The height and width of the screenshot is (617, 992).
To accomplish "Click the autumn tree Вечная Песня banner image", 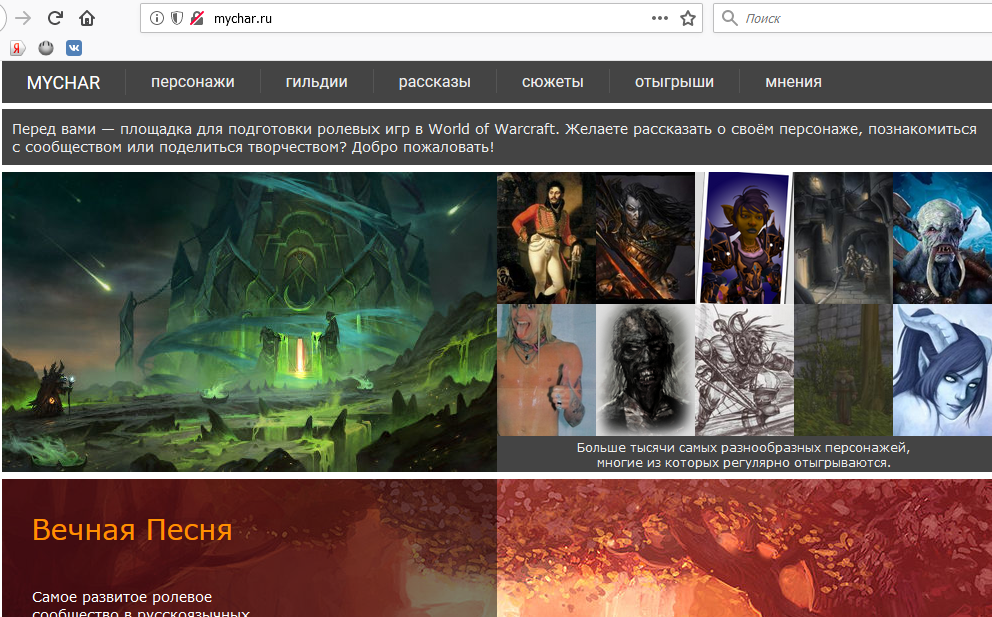I will click(744, 548).
